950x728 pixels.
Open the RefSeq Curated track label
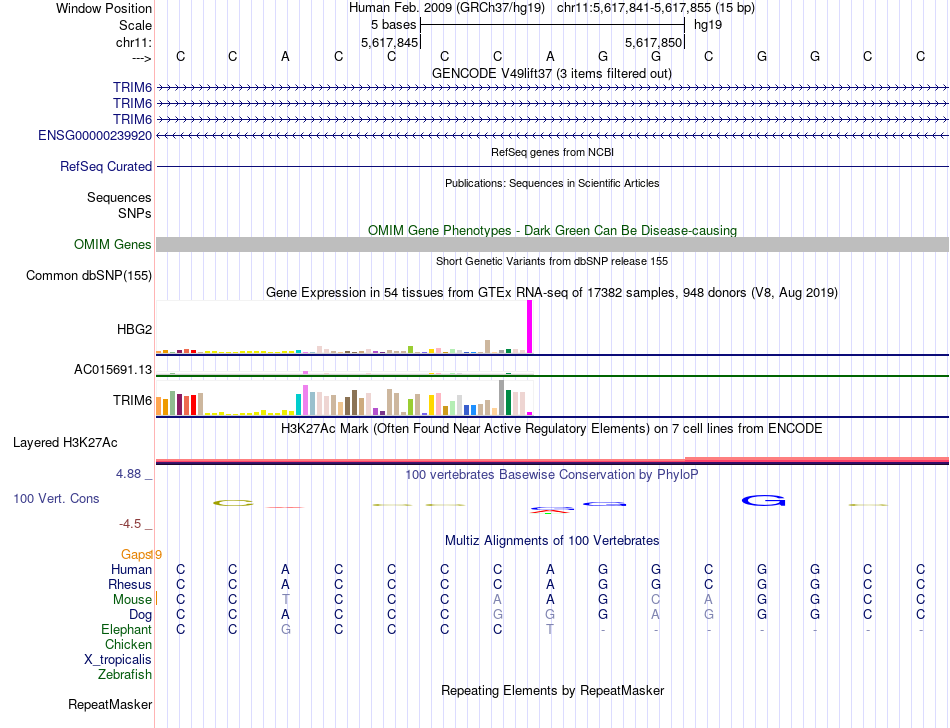tap(106, 167)
